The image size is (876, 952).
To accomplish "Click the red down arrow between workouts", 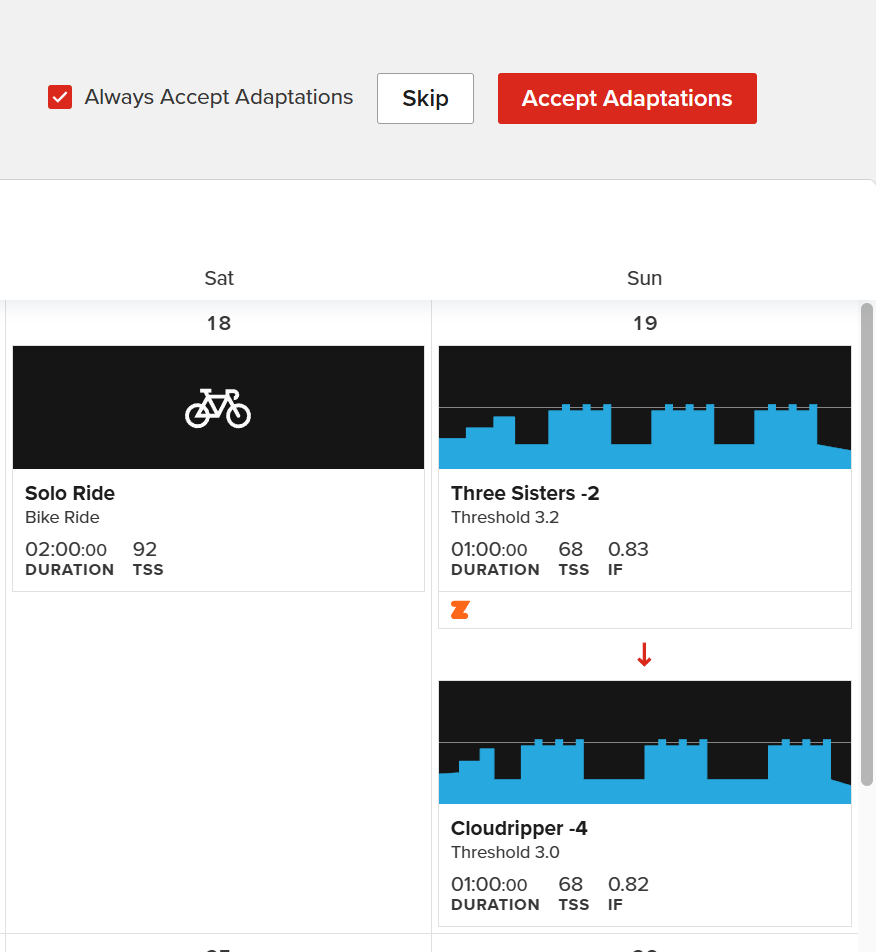I will [x=644, y=655].
